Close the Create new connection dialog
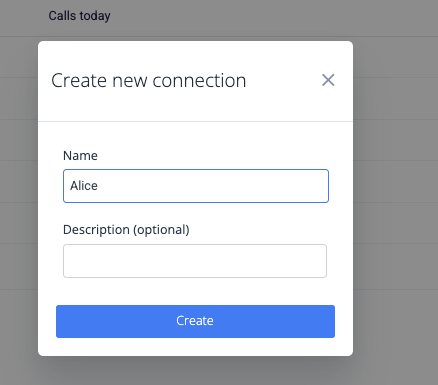Image resolution: width=438 pixels, height=385 pixels. click(x=328, y=80)
